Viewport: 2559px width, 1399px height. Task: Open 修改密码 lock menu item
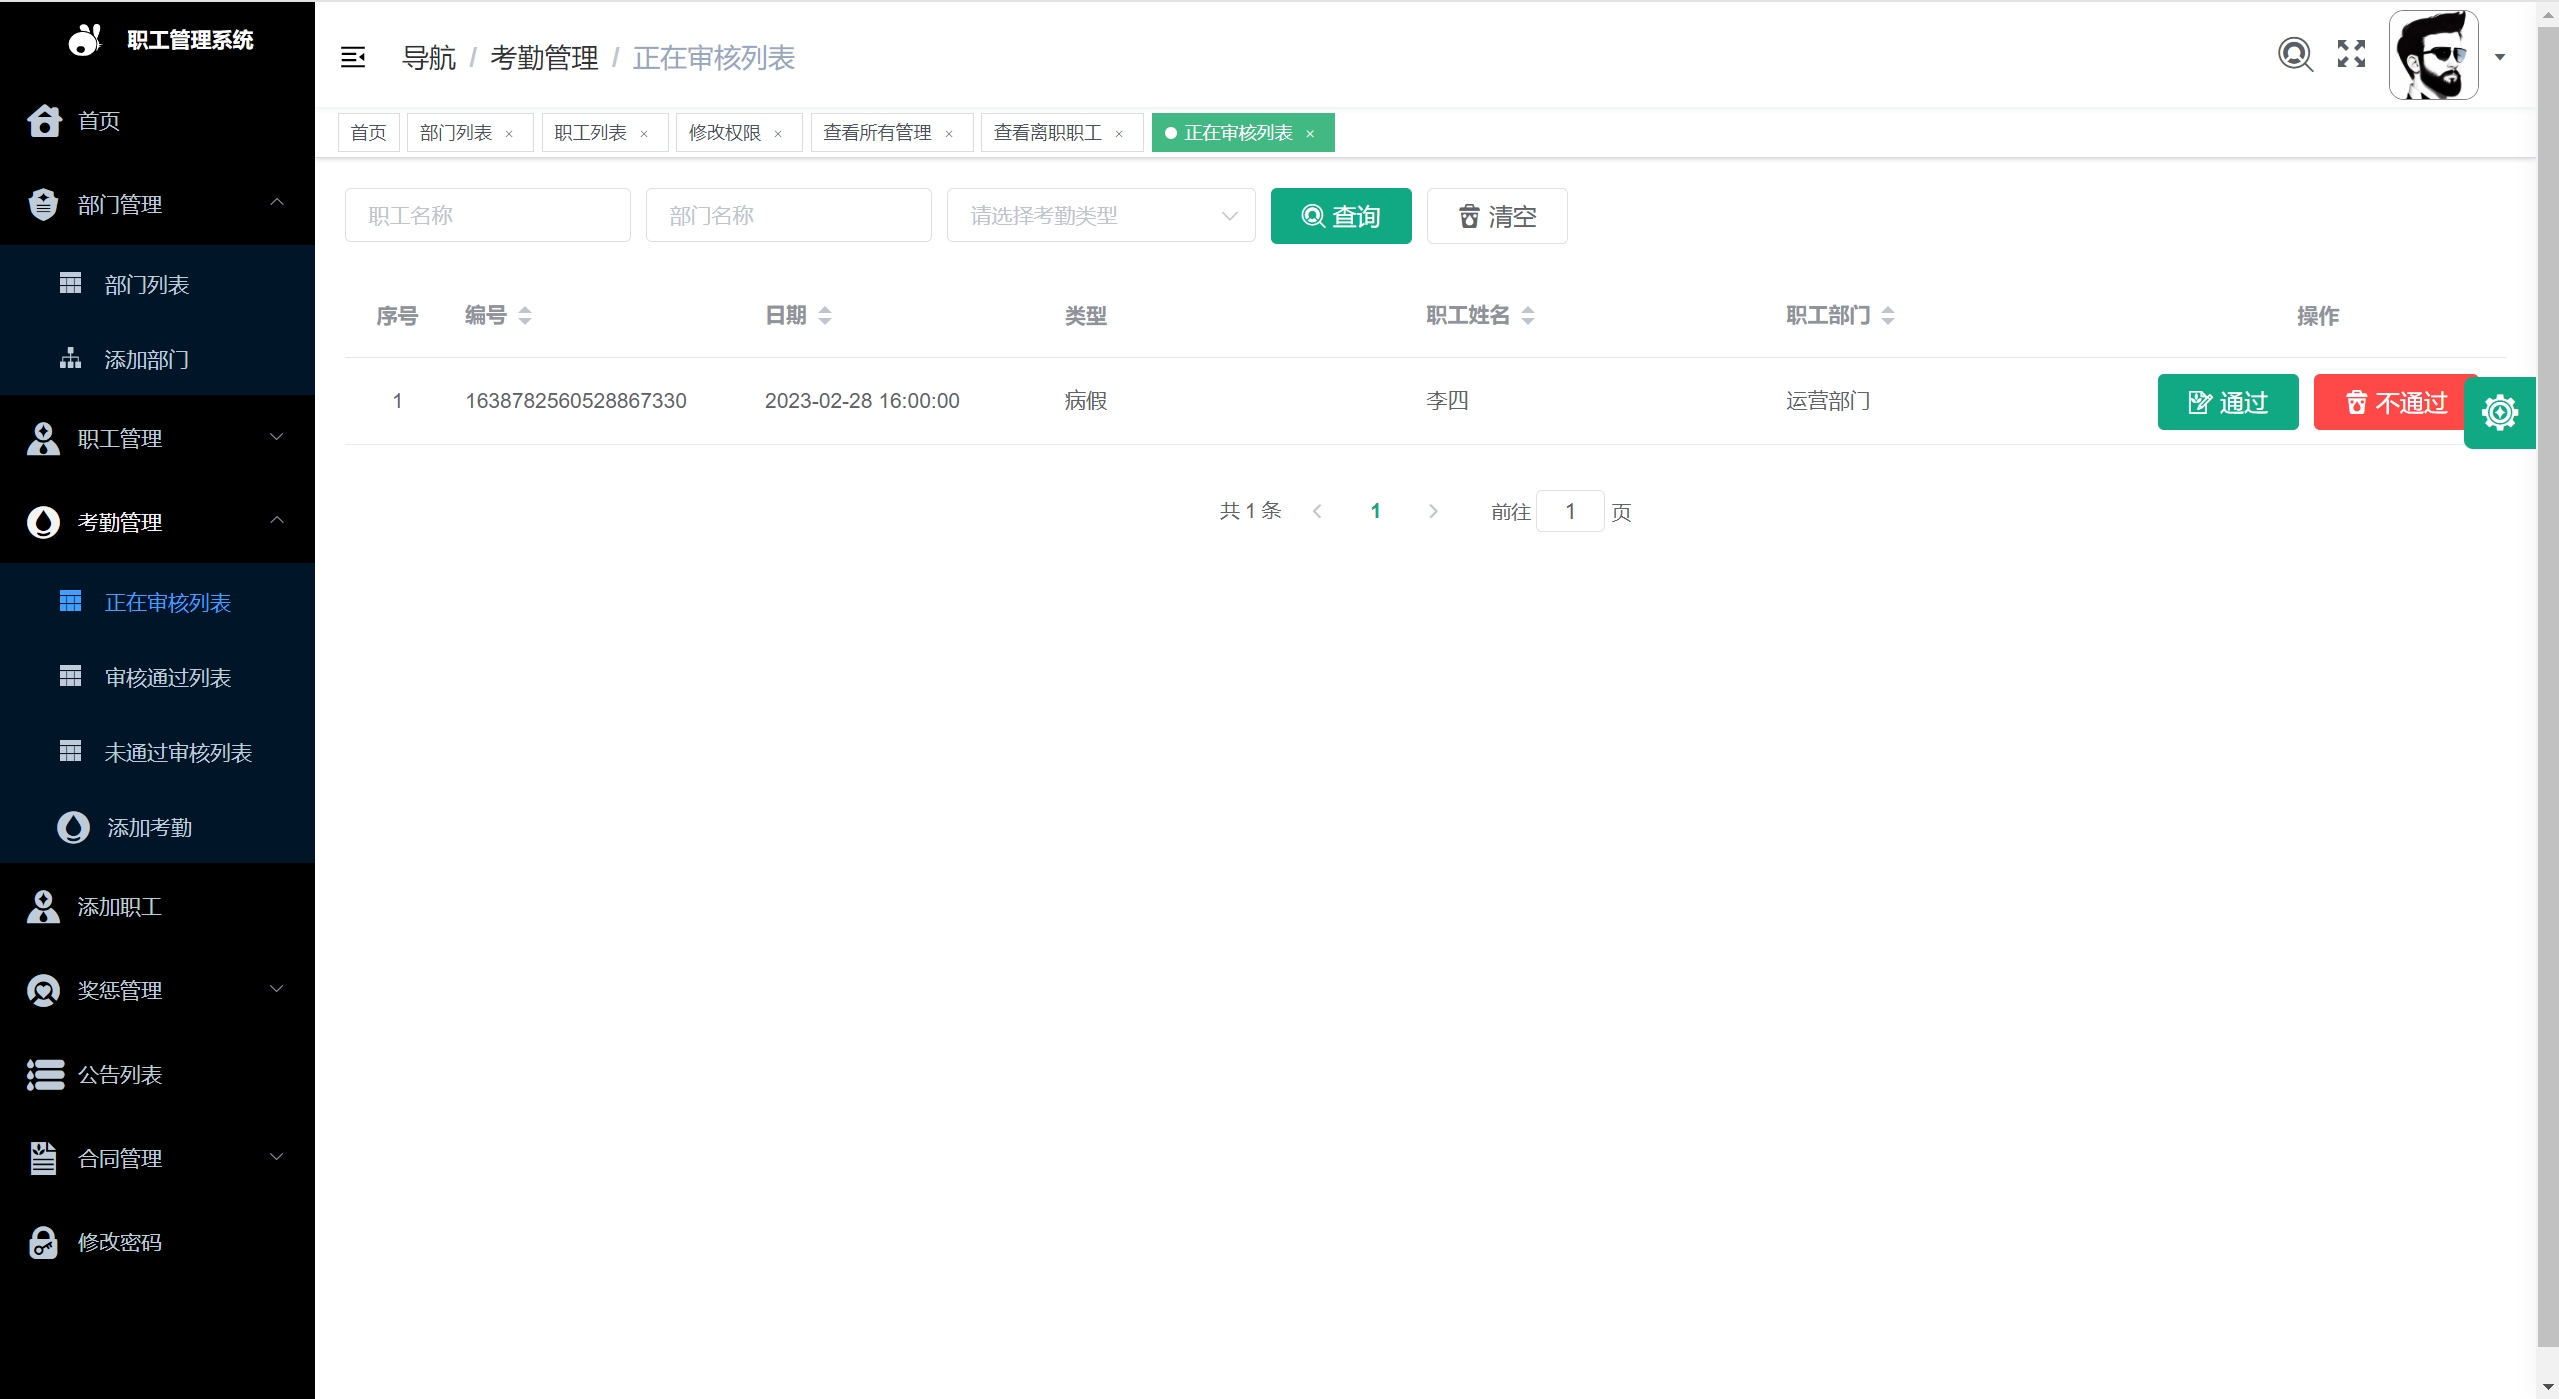120,1241
